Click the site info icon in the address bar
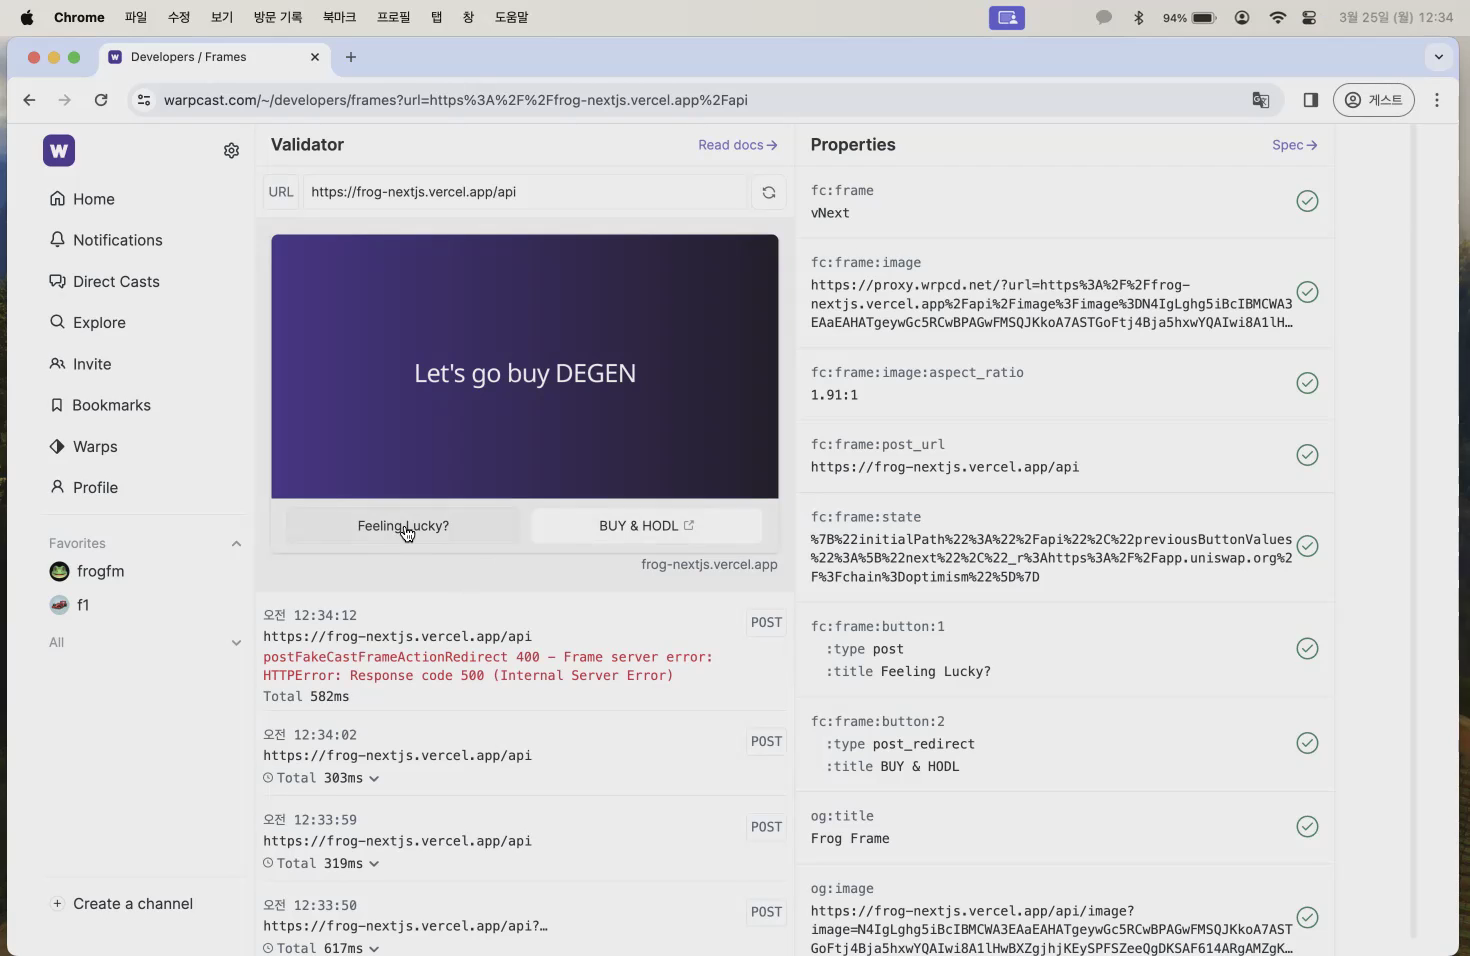Screen dimensions: 1470x956 coord(144,100)
